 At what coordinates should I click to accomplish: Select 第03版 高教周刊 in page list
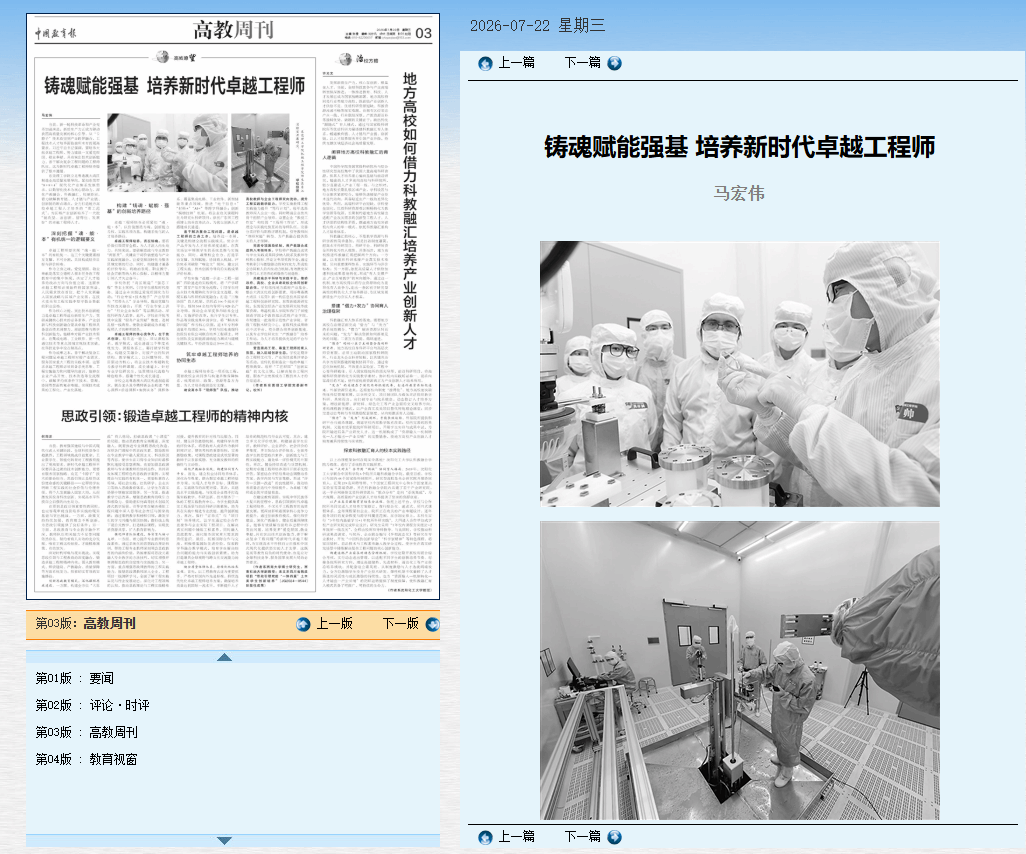coord(86,732)
